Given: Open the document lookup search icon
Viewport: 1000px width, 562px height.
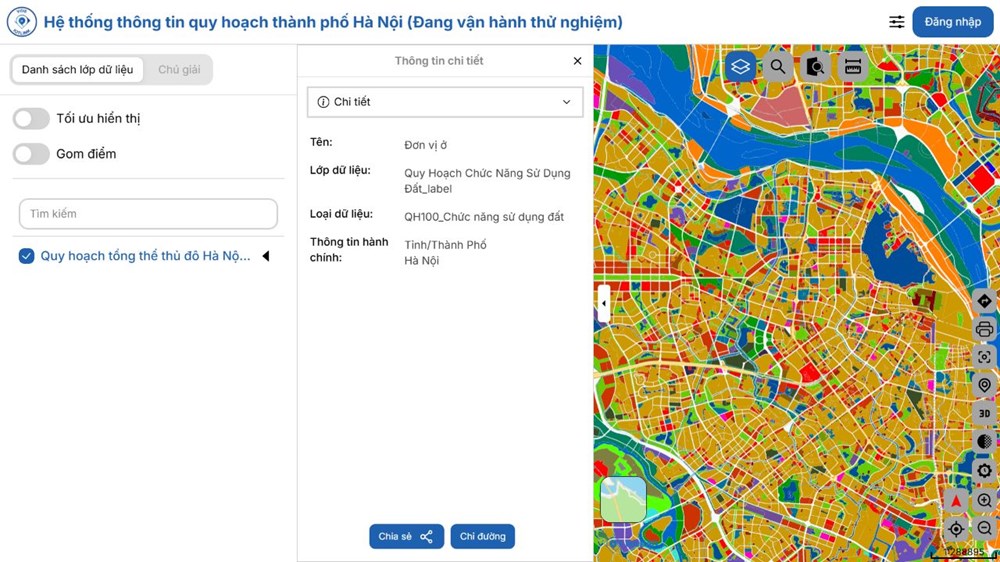Looking at the screenshot, I should point(815,66).
